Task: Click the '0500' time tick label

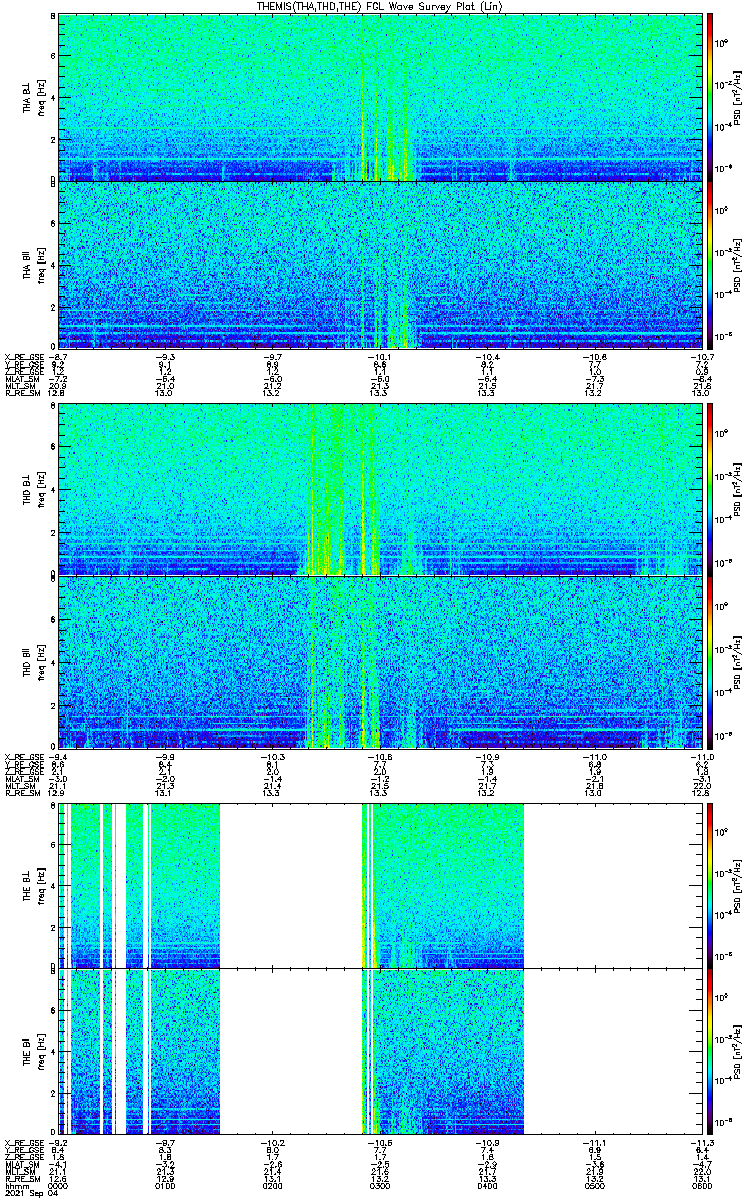Action: (593, 1185)
